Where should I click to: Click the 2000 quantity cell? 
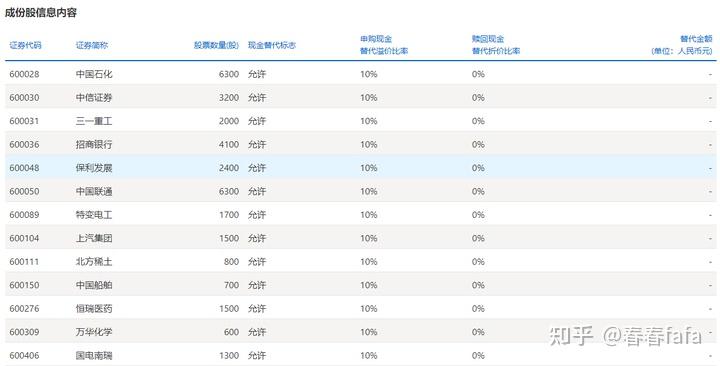pyautogui.click(x=229, y=121)
